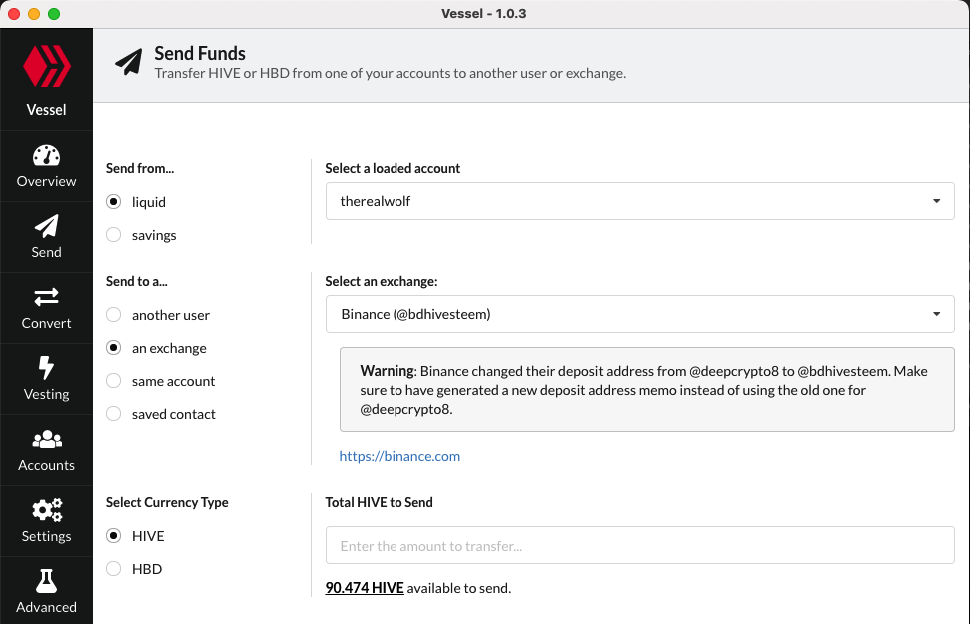Viewport: 970px width, 624px height.
Task: Click the Hive logo in the sidebar
Action: 46,66
